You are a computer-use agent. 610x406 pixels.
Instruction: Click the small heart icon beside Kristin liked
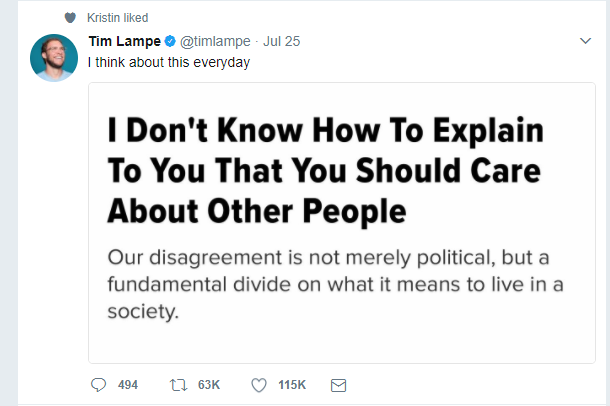pos(68,18)
